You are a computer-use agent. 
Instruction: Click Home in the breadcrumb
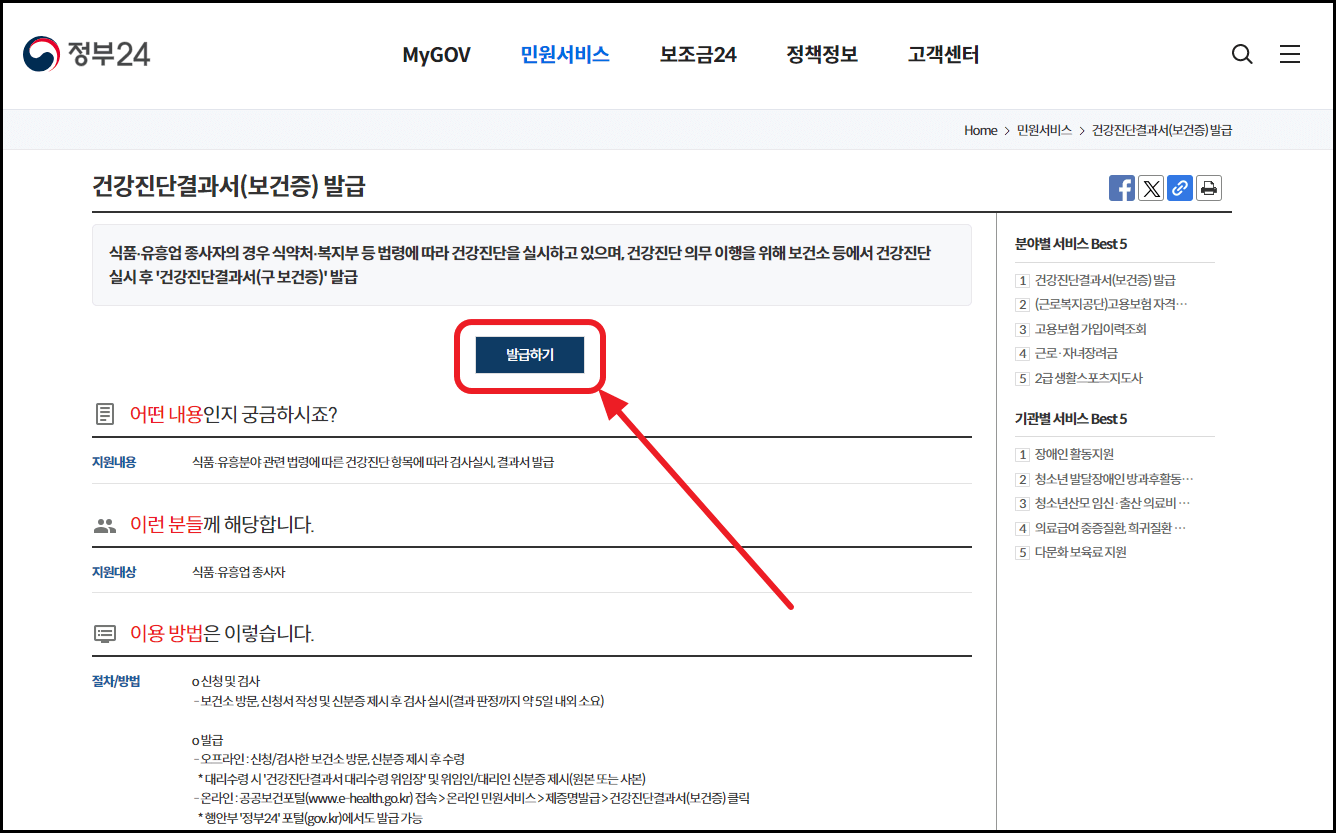[x=980, y=130]
